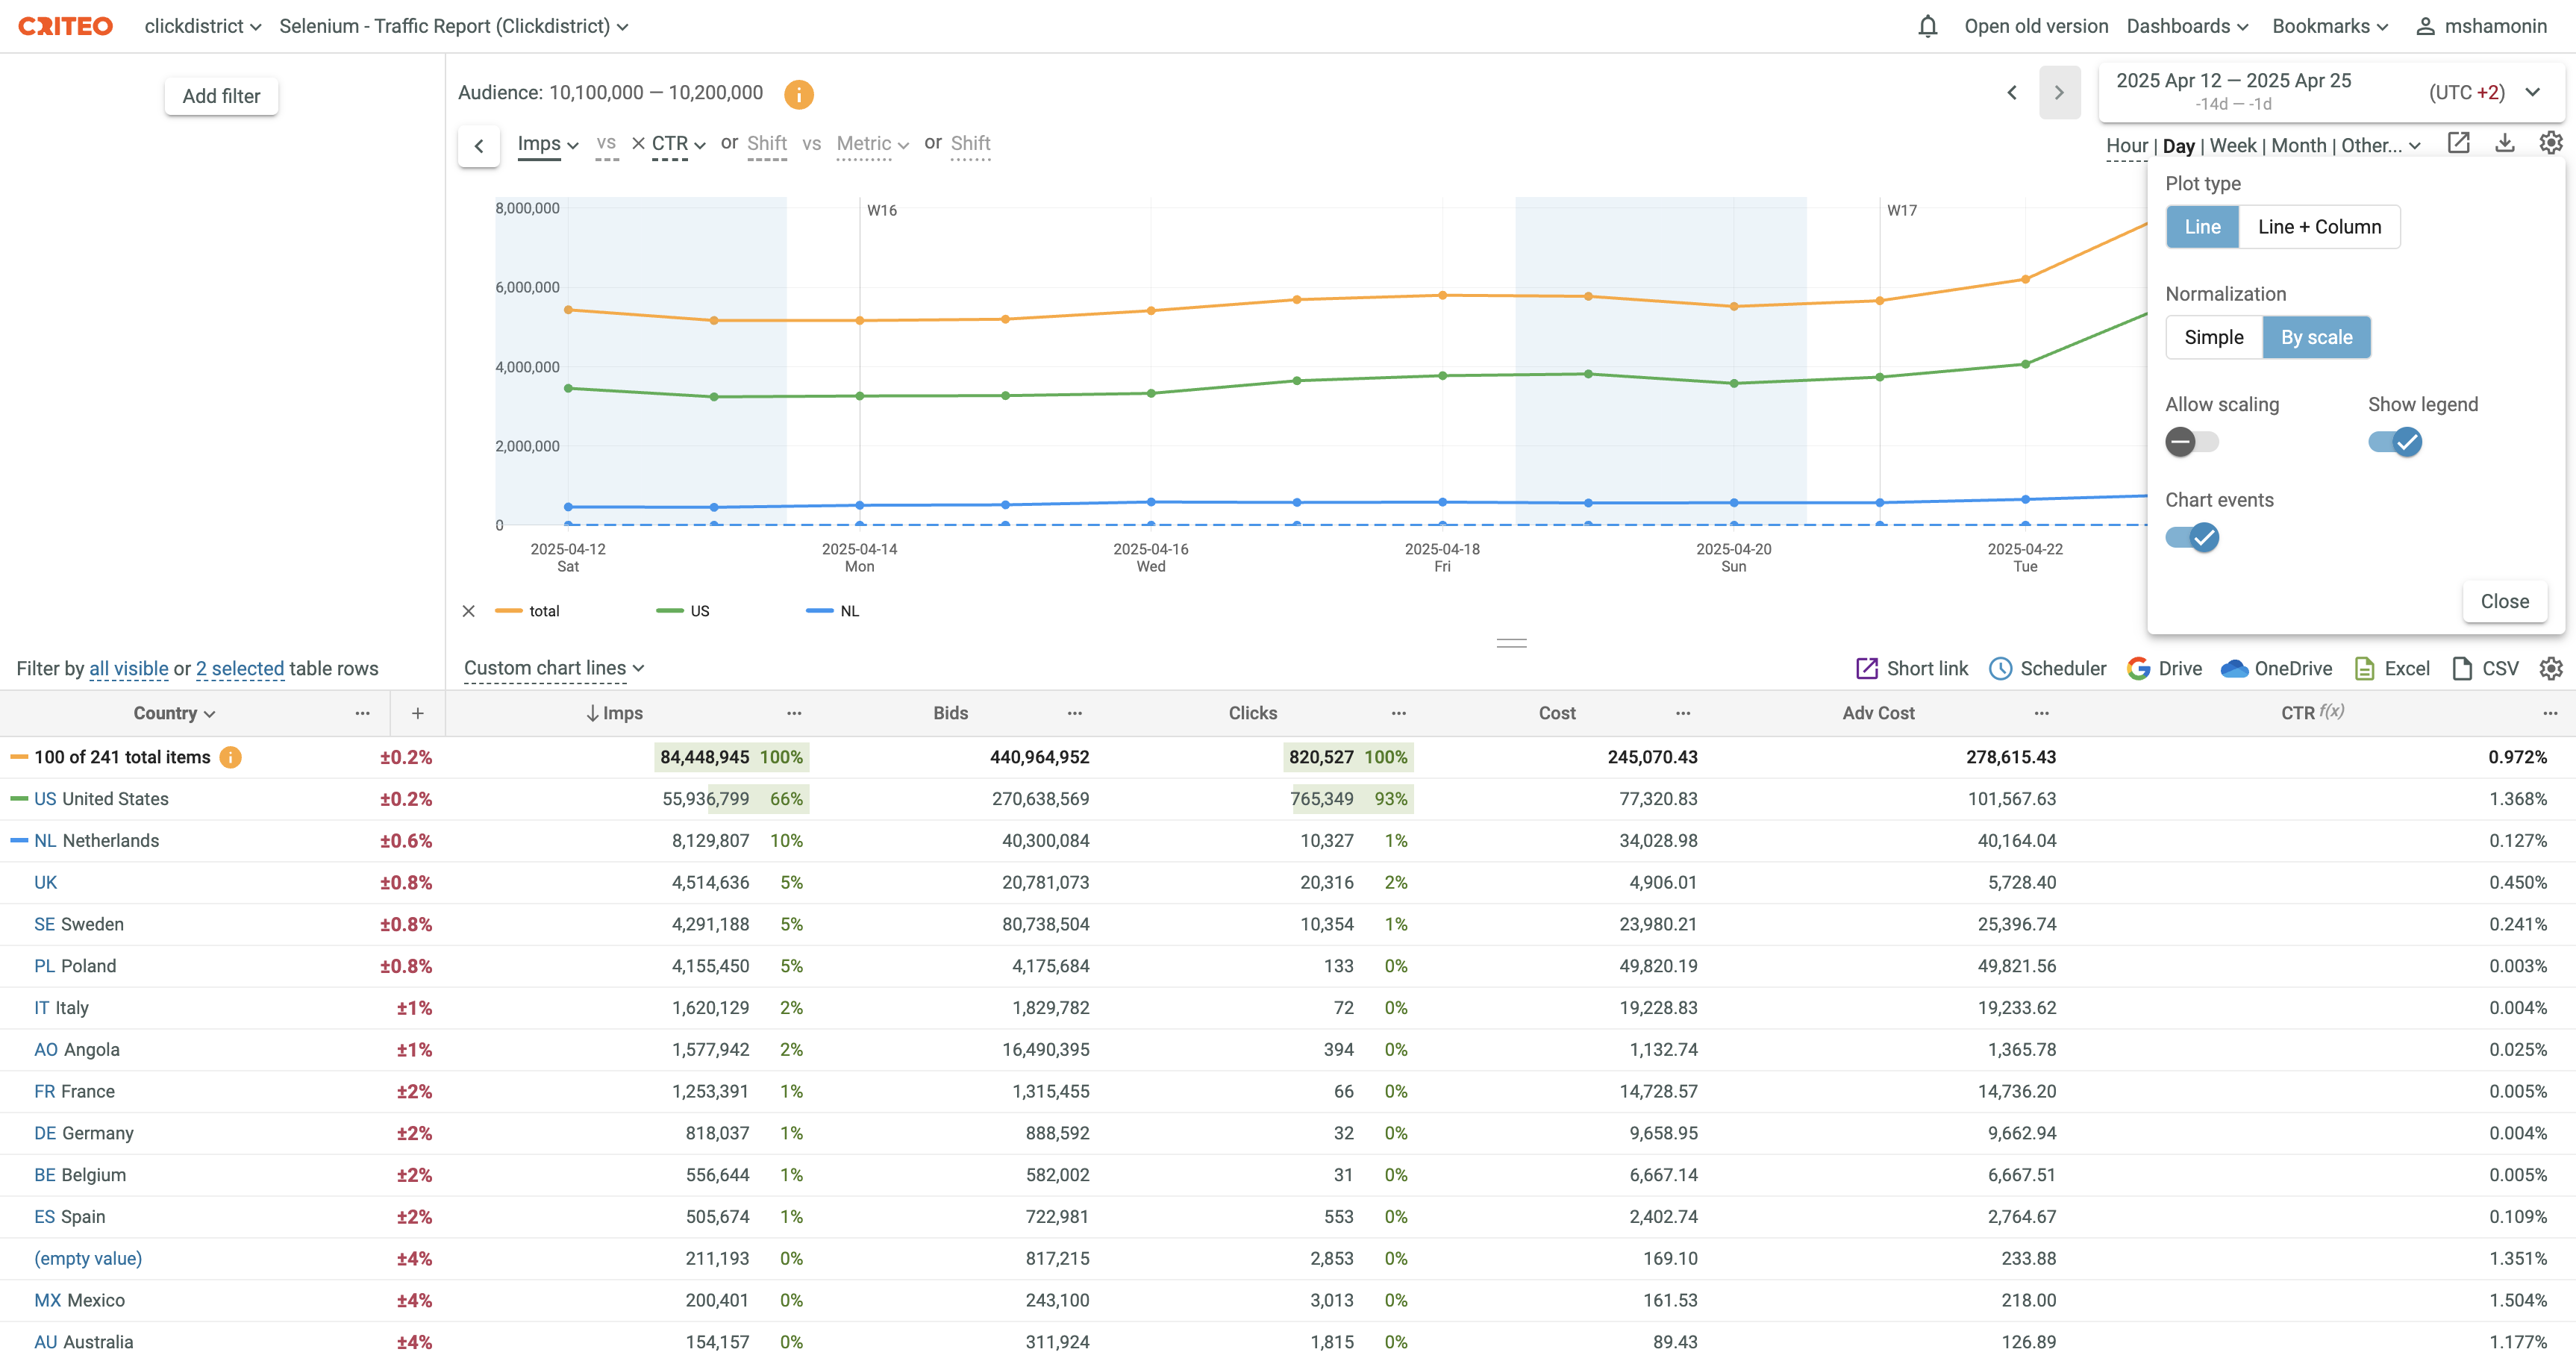Click the Scheduler clock icon

tap(2000, 669)
